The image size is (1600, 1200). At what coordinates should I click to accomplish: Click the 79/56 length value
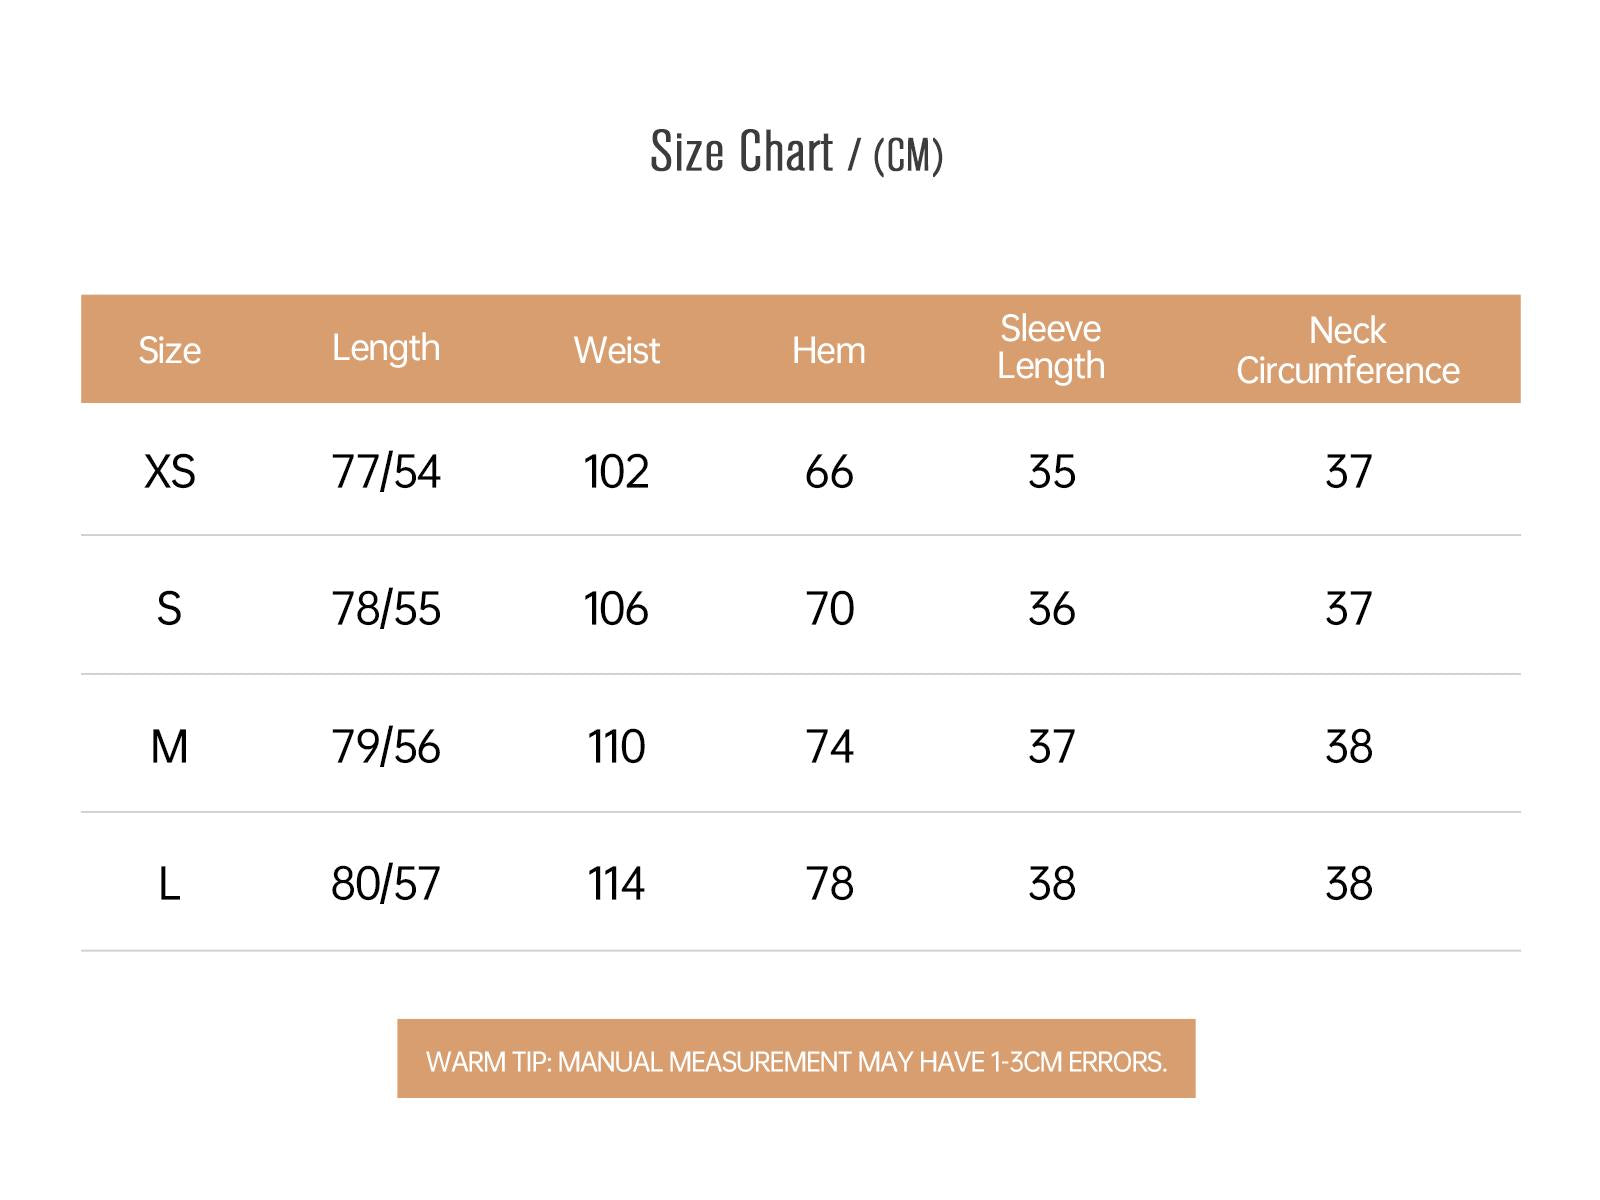386,747
